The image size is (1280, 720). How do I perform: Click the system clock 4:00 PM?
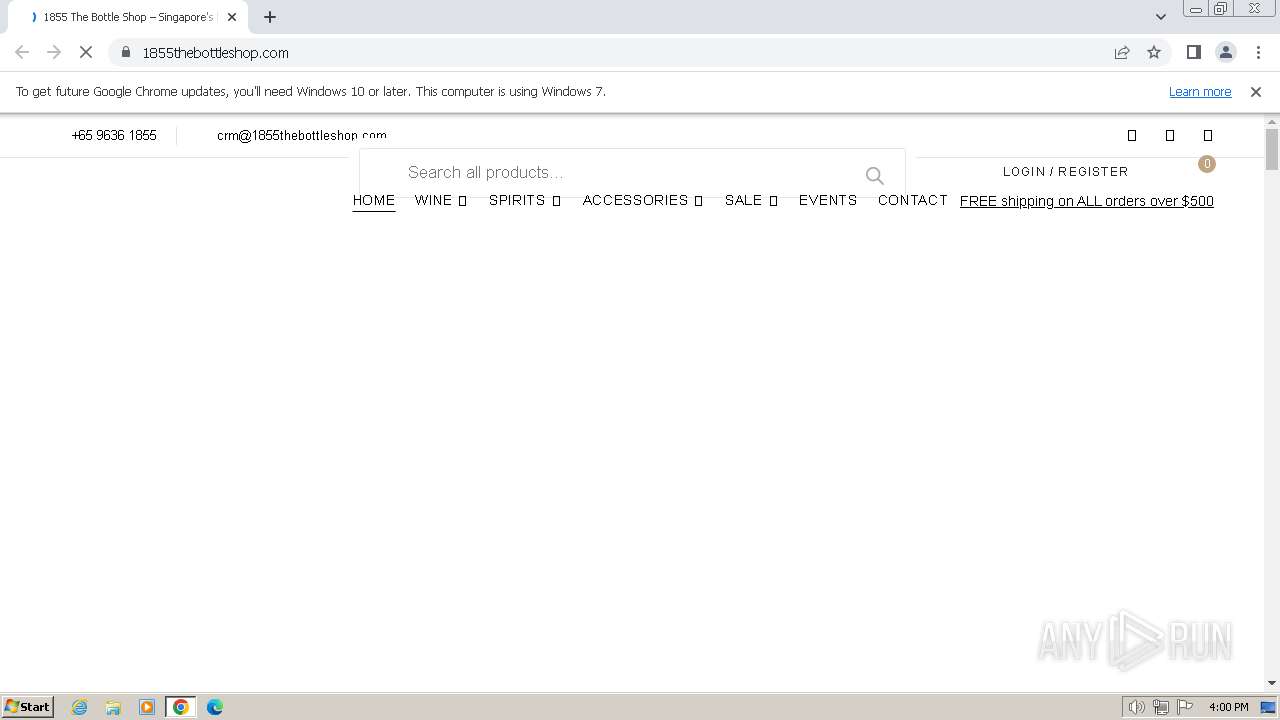1228,707
